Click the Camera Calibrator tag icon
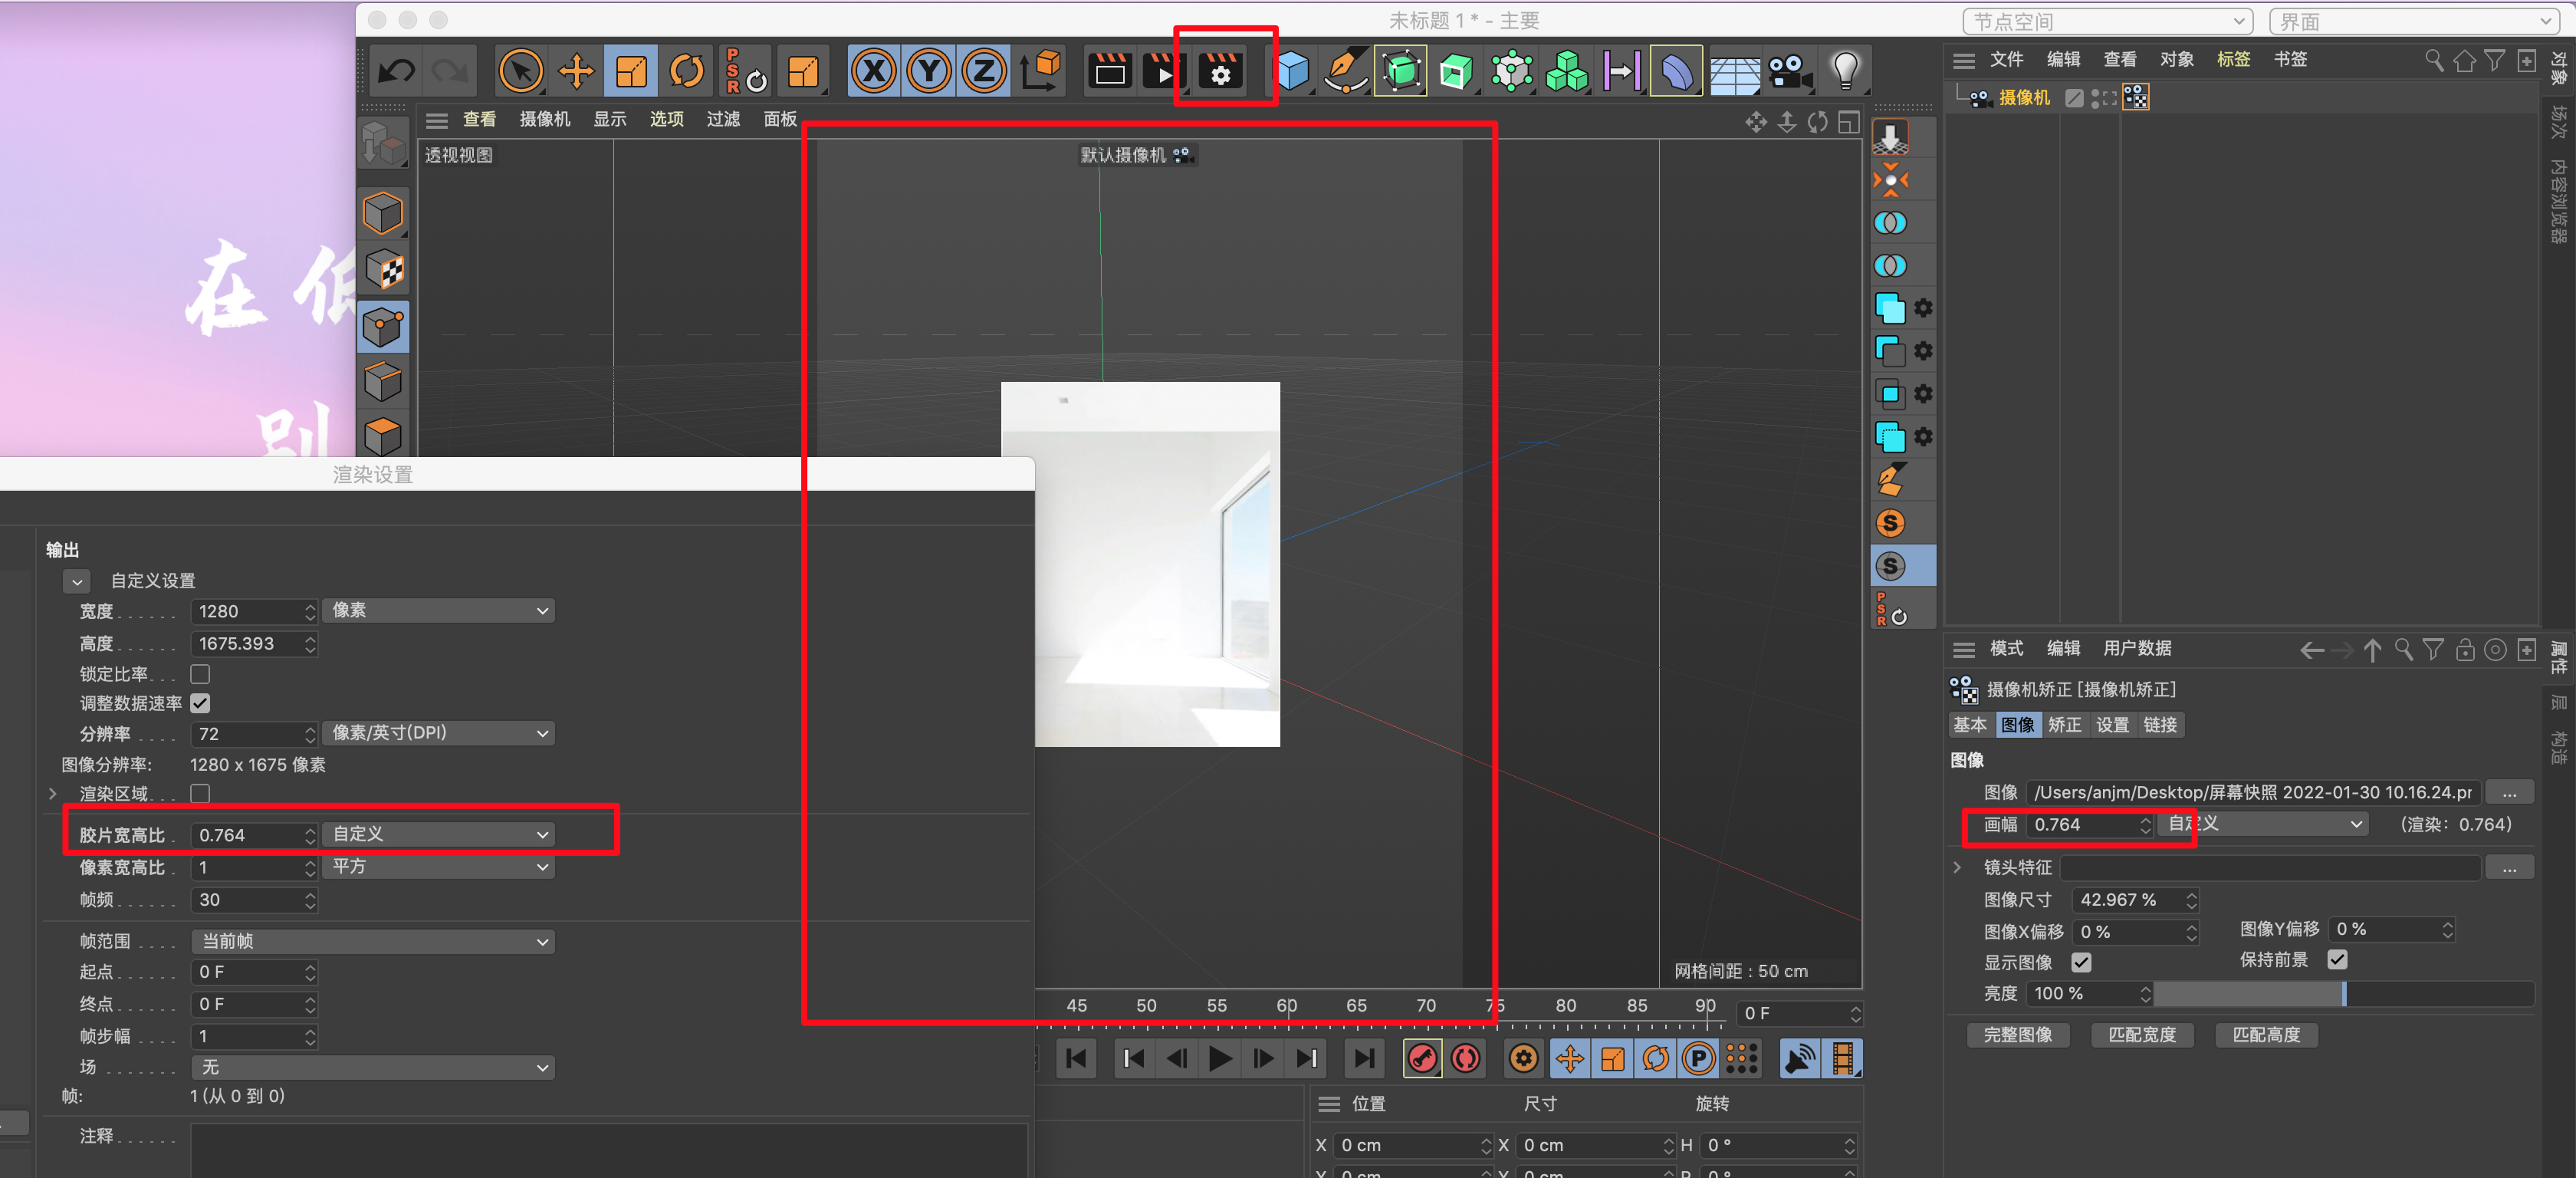2576x1178 pixels. pyautogui.click(x=2136, y=97)
